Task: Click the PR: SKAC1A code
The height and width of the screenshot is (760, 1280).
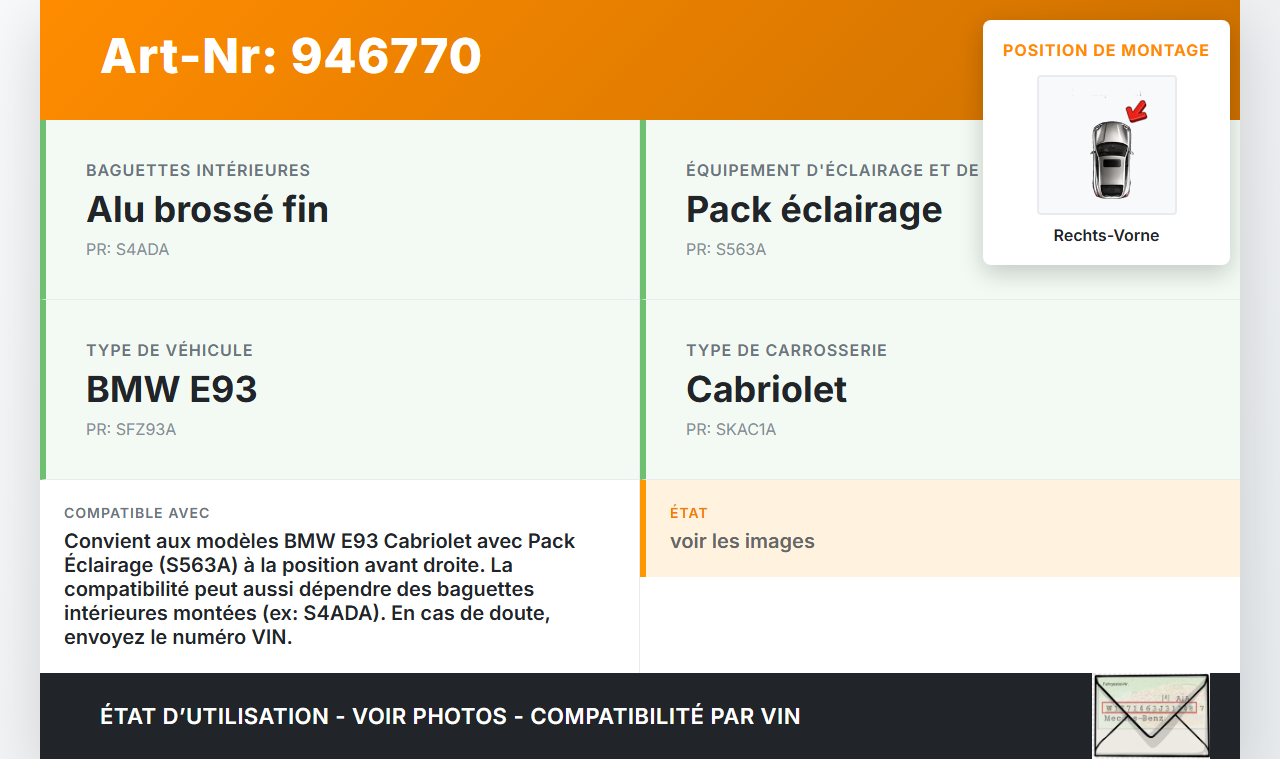Action: point(731,430)
